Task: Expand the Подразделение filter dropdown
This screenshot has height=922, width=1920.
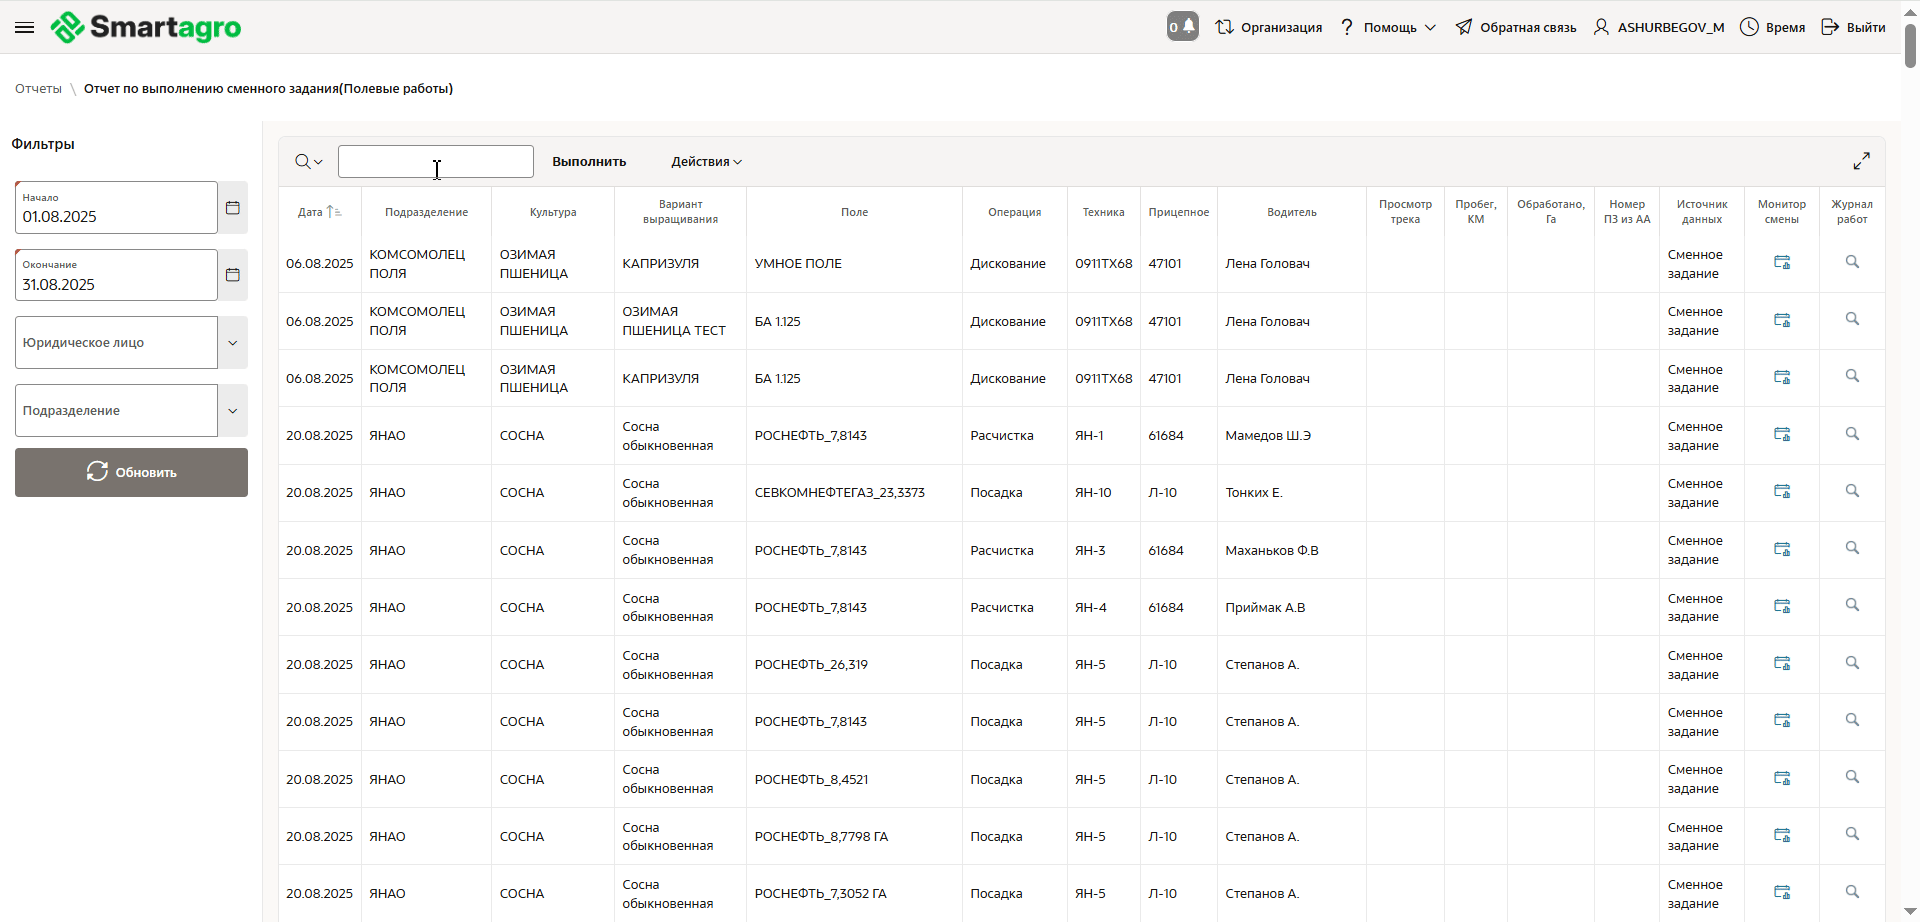Action: [x=233, y=411]
